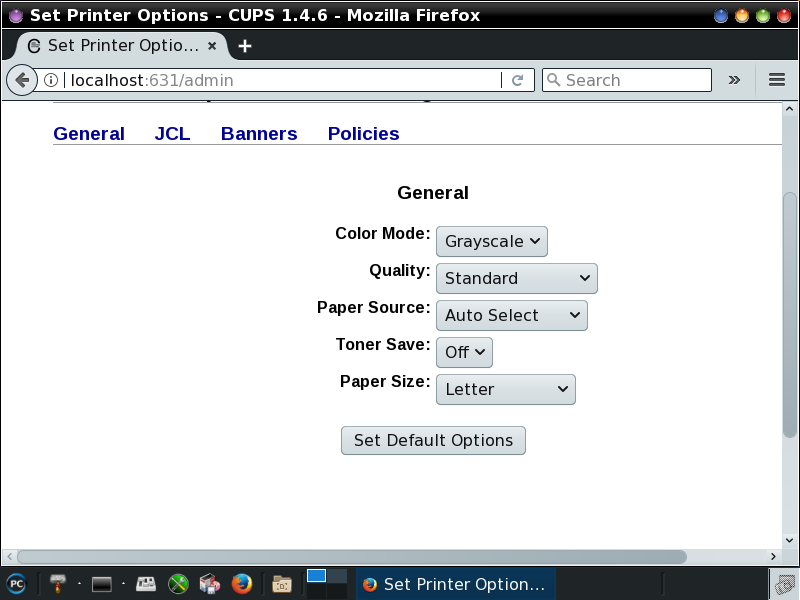
Task: Open the Policies link
Action: pos(363,134)
